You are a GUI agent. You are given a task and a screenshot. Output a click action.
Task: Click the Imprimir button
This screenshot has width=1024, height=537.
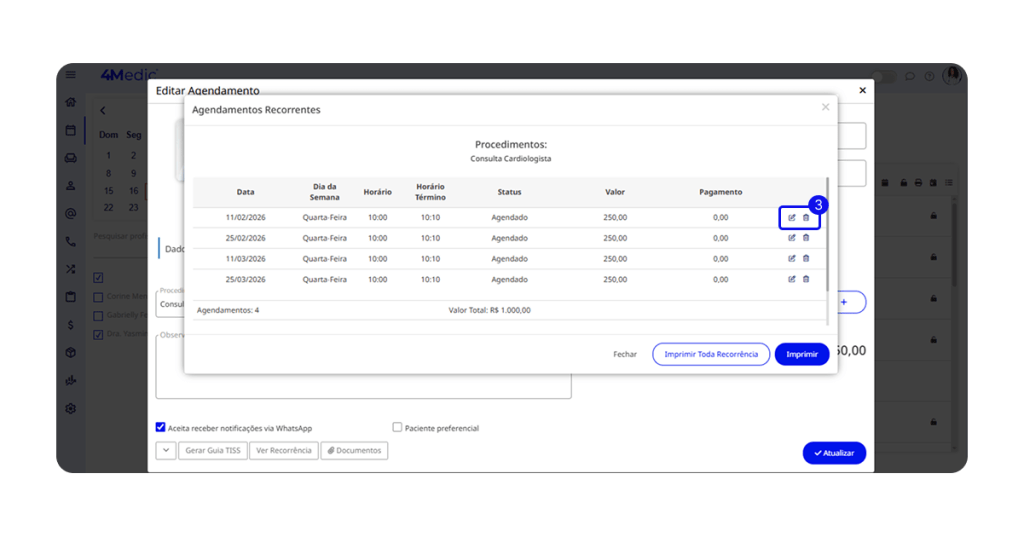coord(802,354)
